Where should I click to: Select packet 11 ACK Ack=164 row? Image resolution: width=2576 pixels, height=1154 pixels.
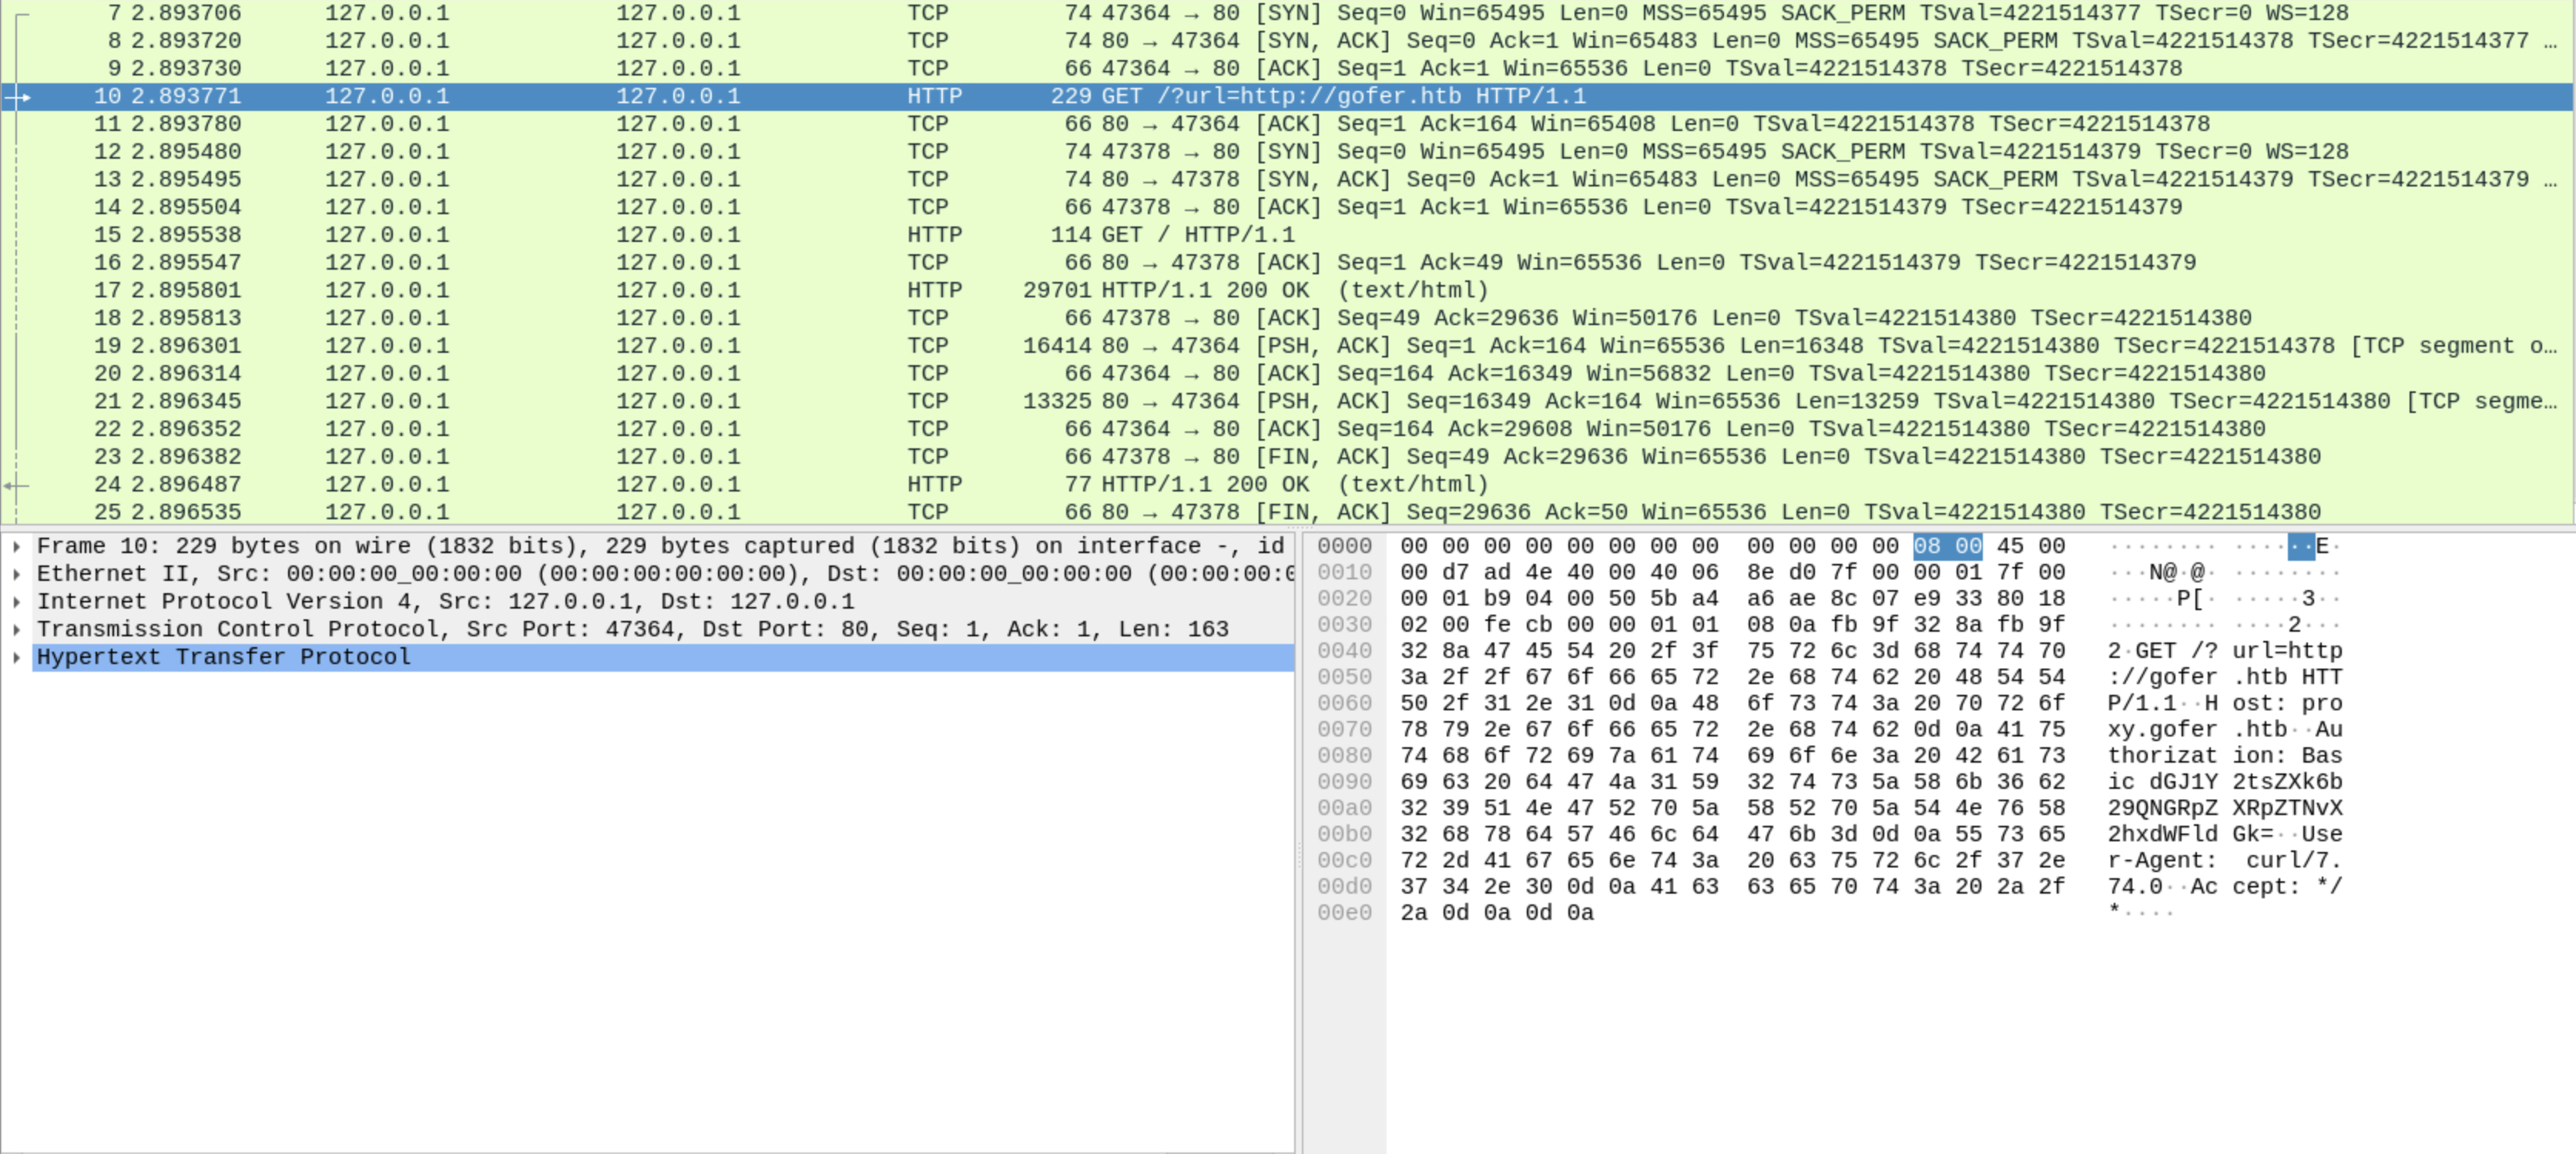pos(1287,124)
